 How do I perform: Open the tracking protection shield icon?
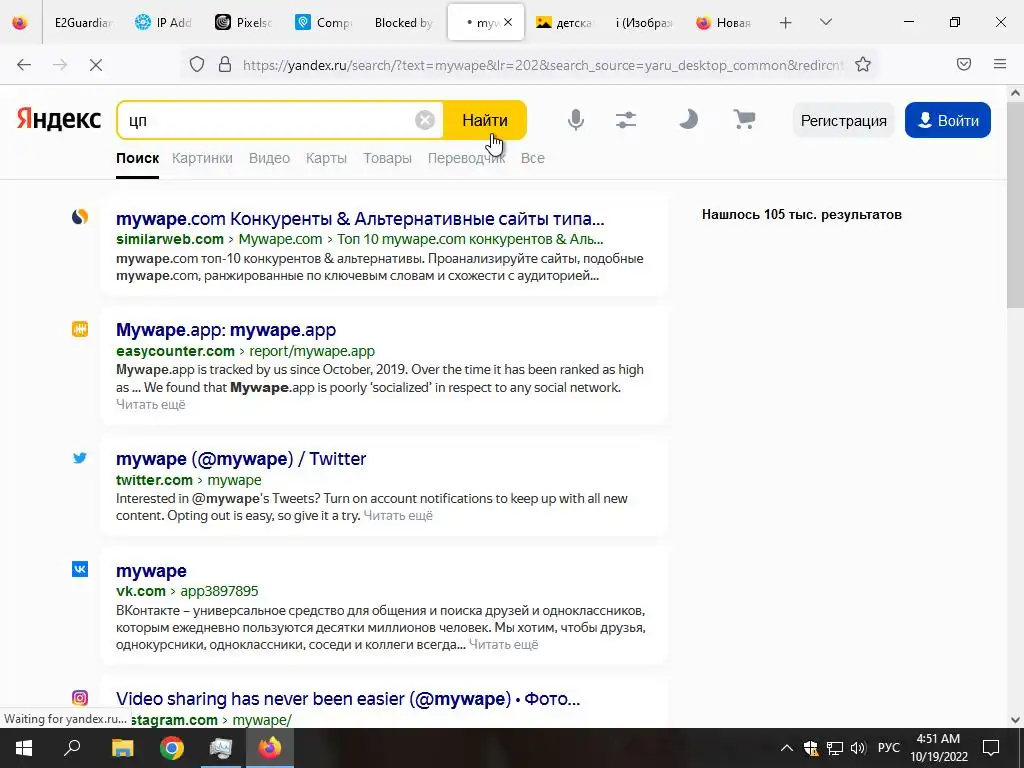tap(197, 65)
